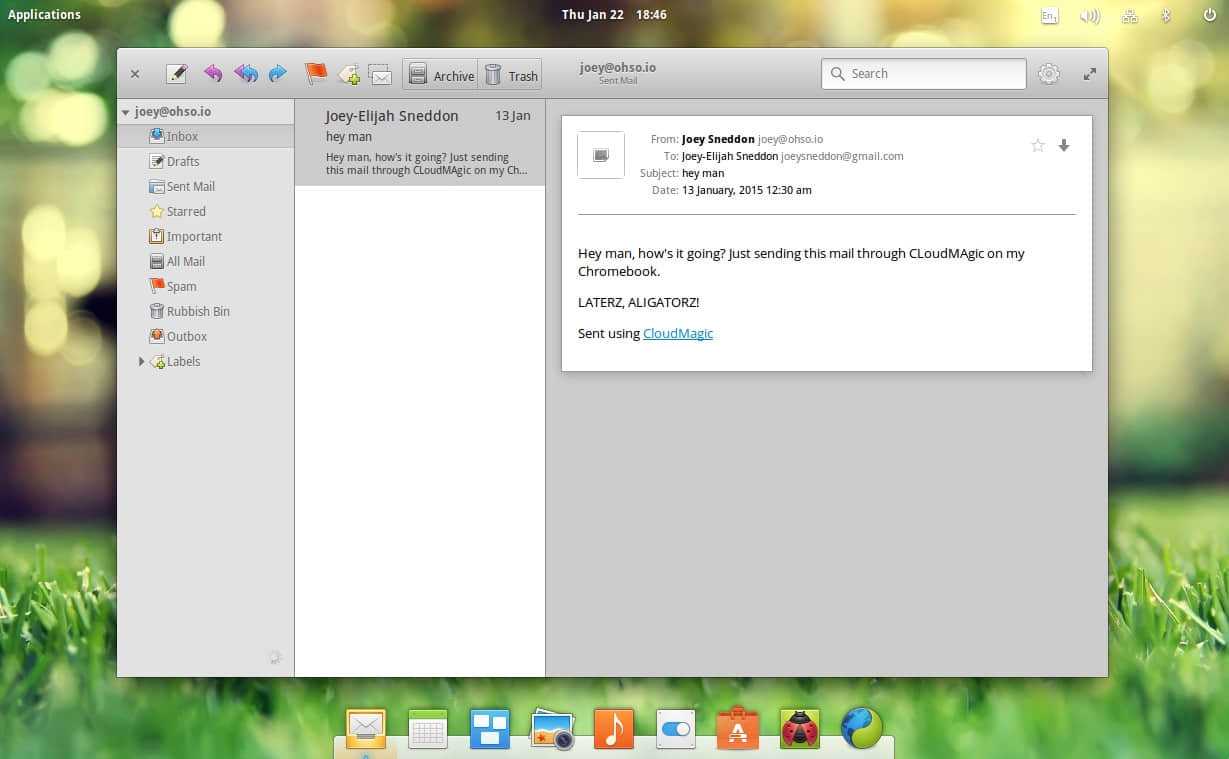Click the CloudMagic link in the email

tap(678, 333)
